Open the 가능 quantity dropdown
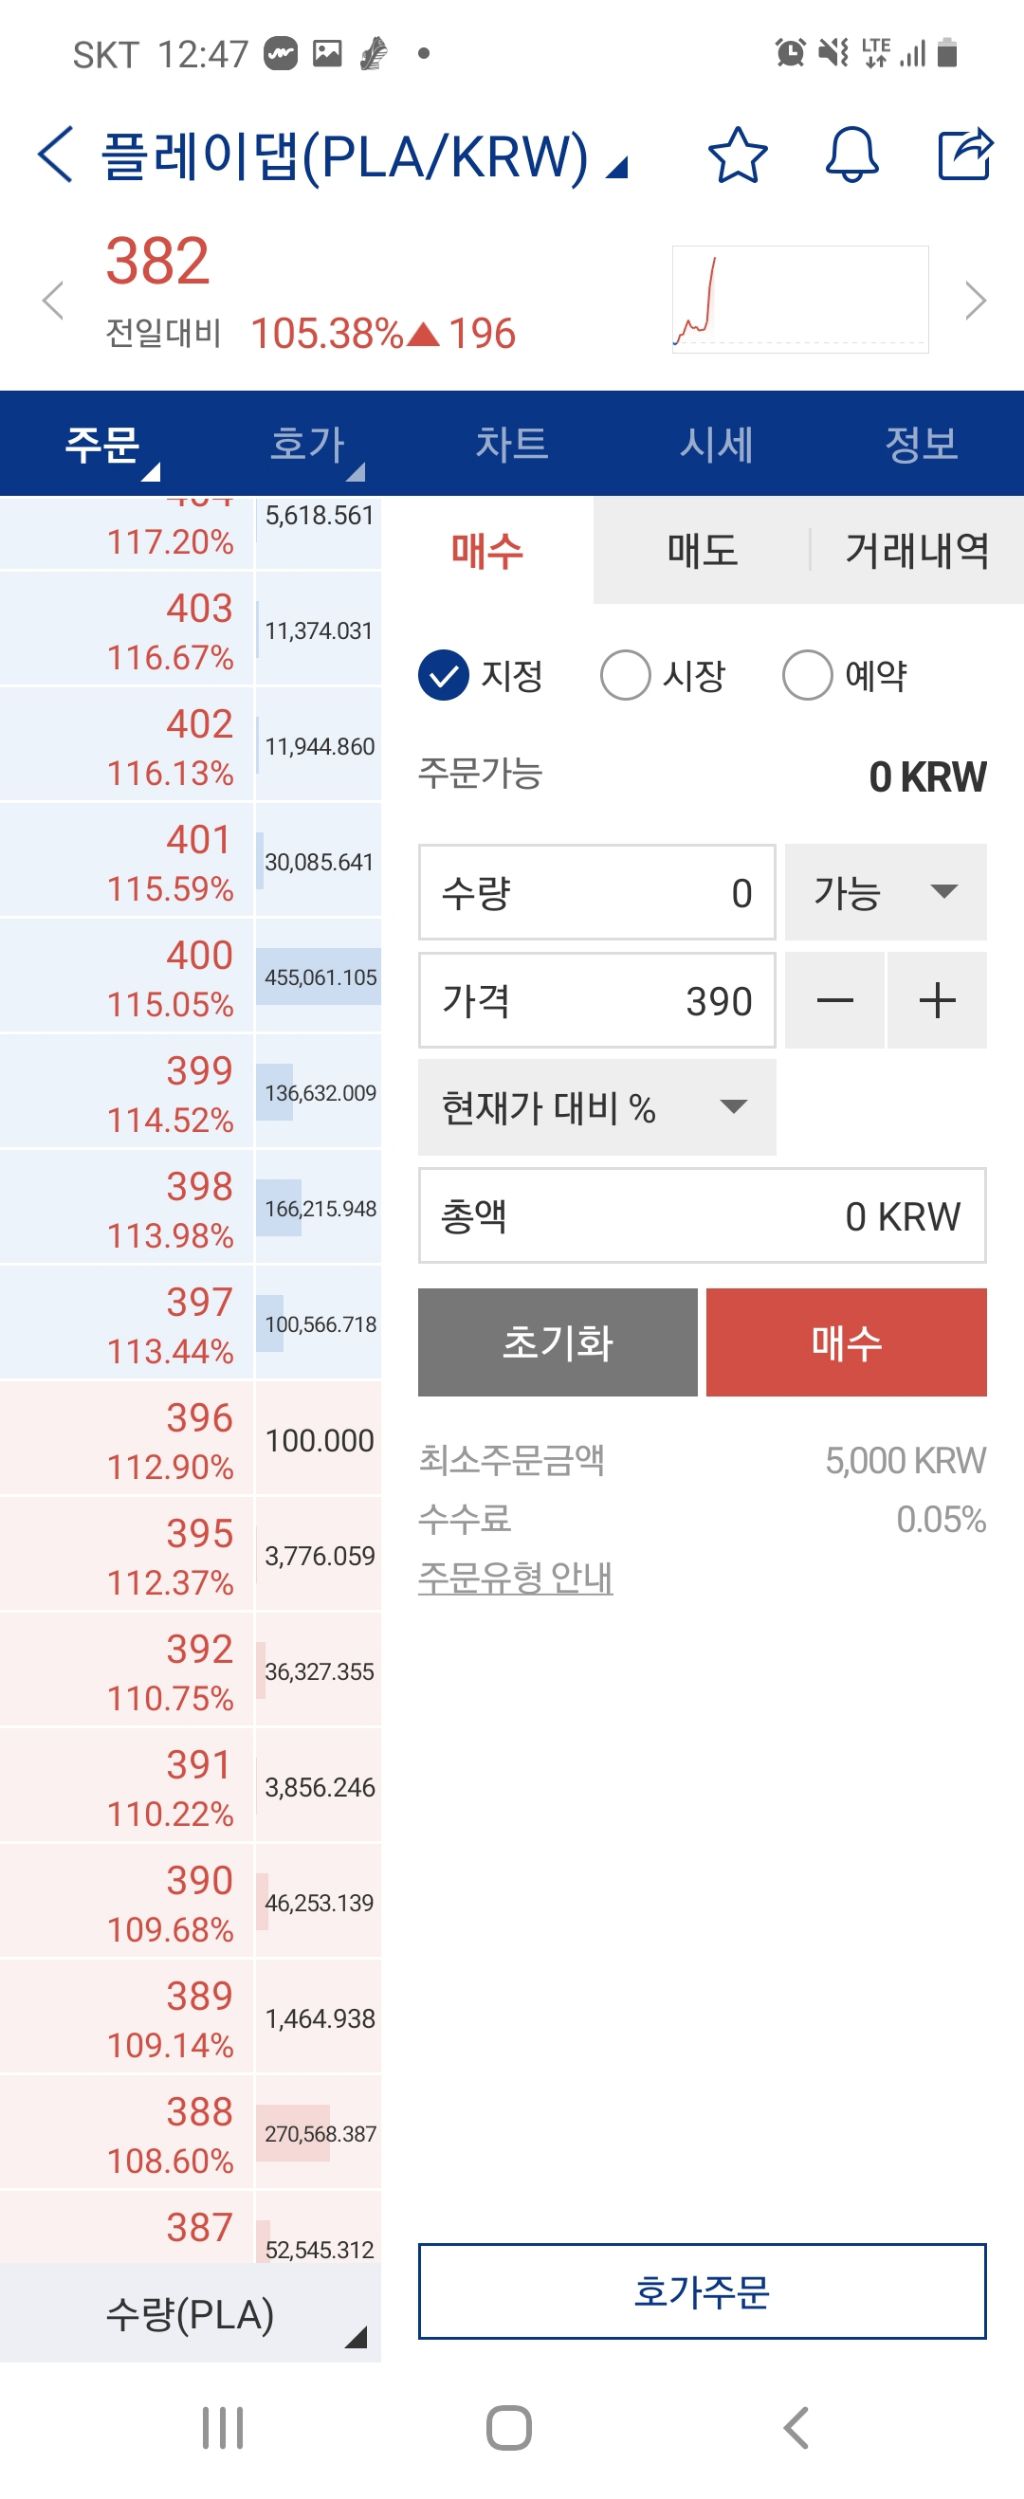The height and width of the screenshot is (2499, 1024). pos(886,893)
